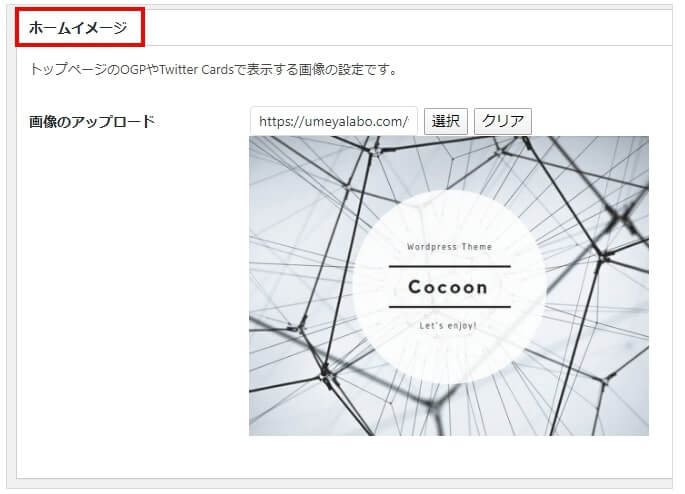This screenshot has height=494, width=685.
Task: Click the OGP word in the description
Action: tap(132, 69)
